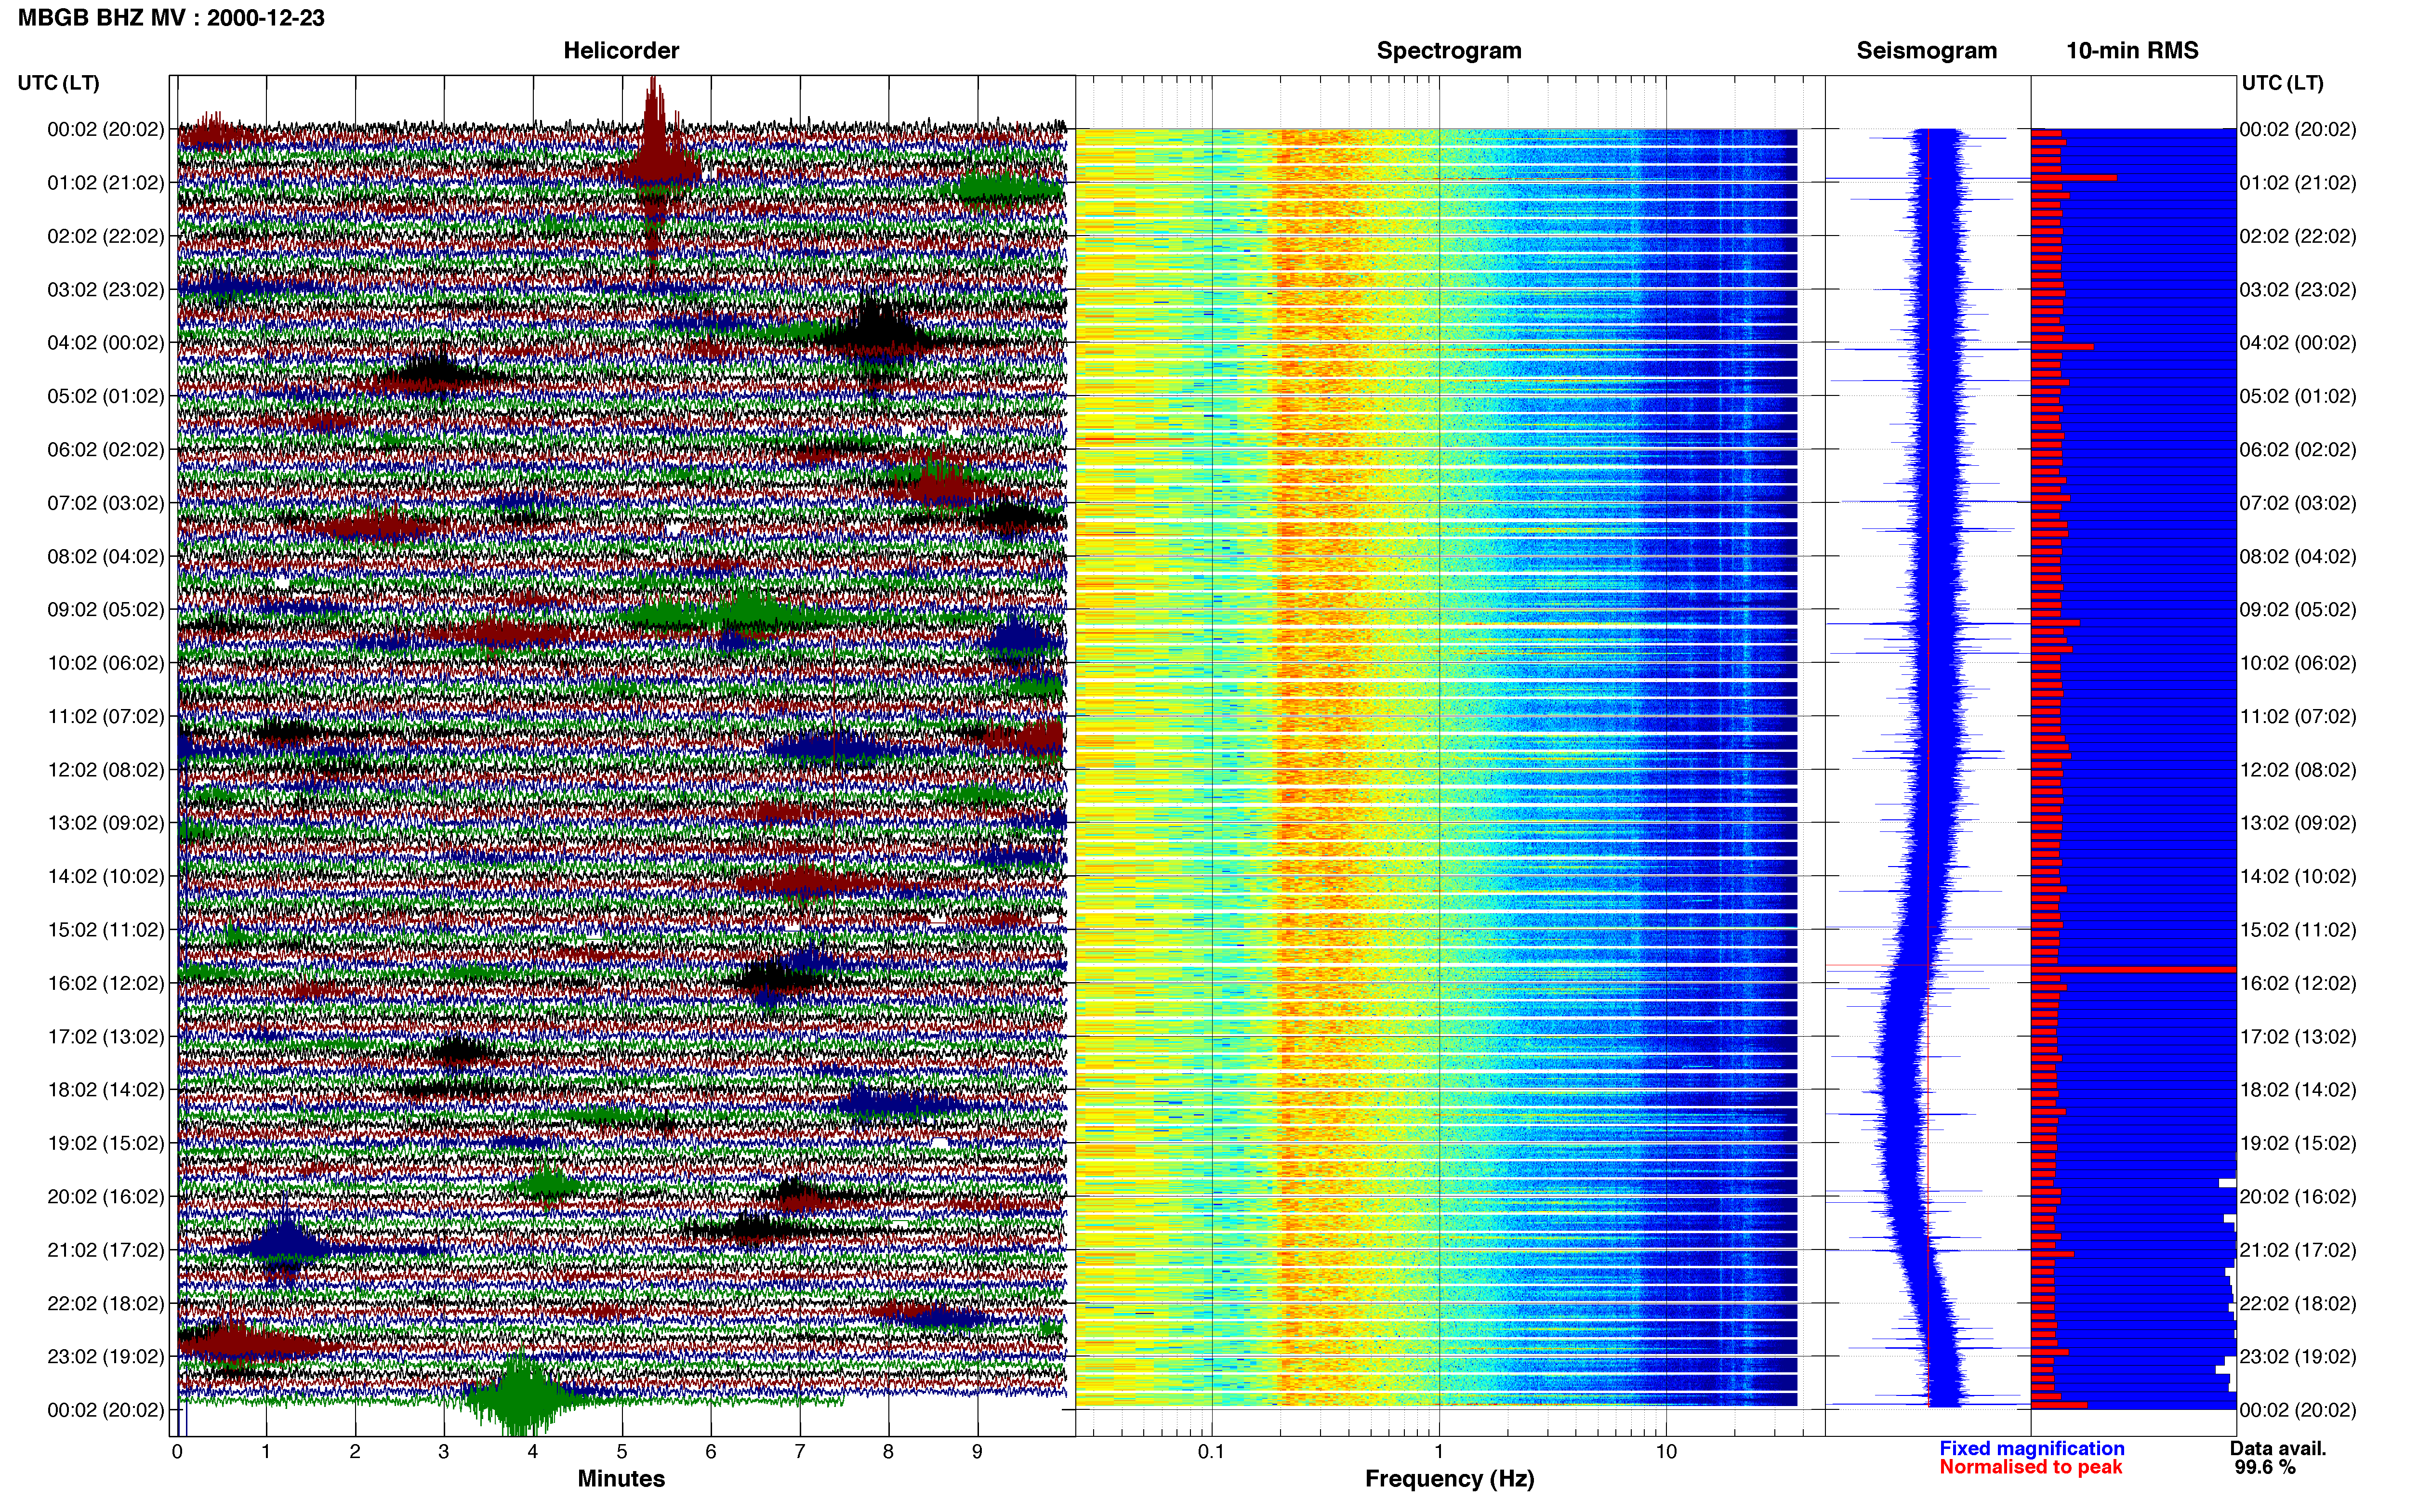Viewport: 2418px width, 1512px height.
Task: Click left time label '09:02 (05:02)'
Action: pyautogui.click(x=105, y=610)
